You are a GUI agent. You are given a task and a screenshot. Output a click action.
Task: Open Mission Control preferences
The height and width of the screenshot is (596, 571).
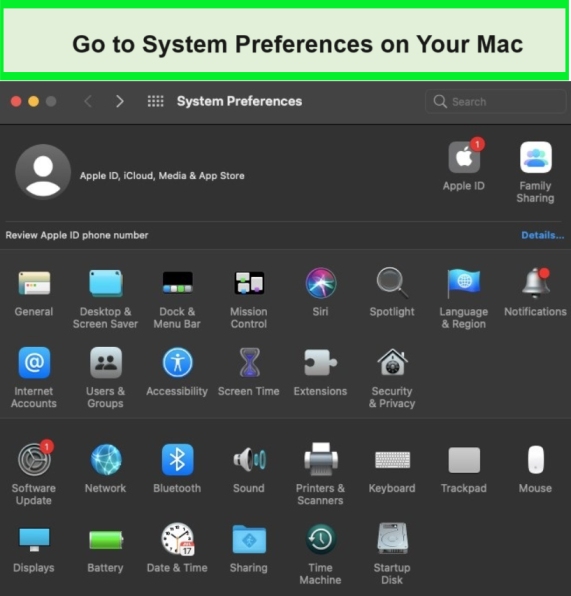(x=249, y=283)
